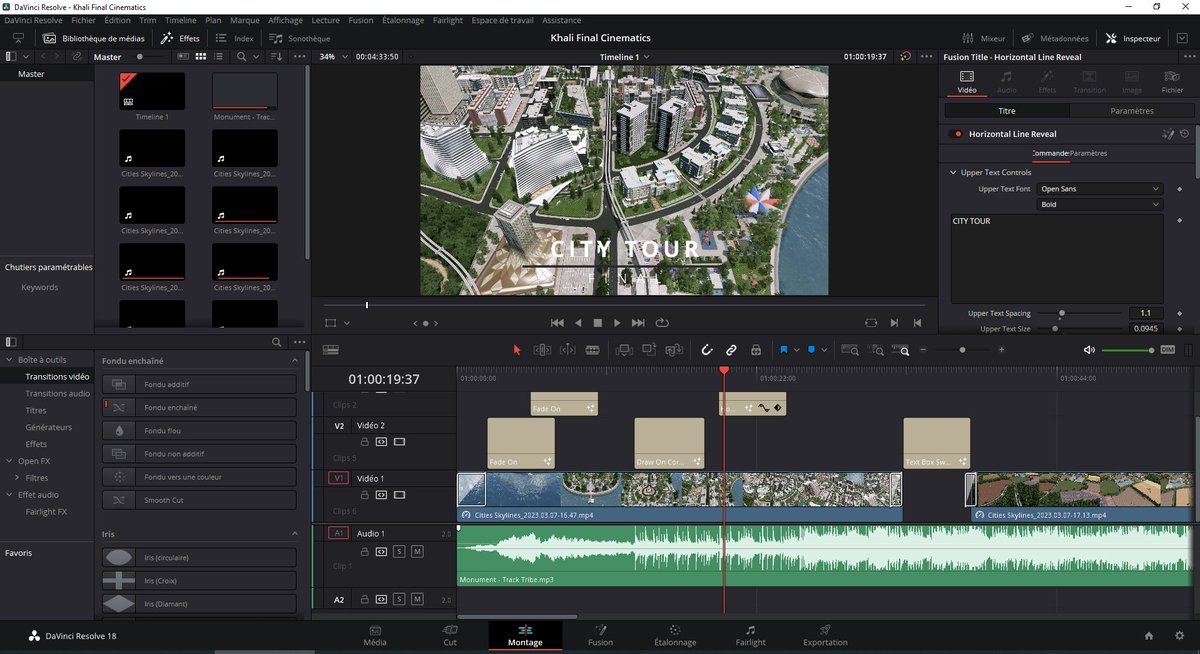Add a blue marker to the timeline
The height and width of the screenshot is (654, 1200).
pos(811,350)
